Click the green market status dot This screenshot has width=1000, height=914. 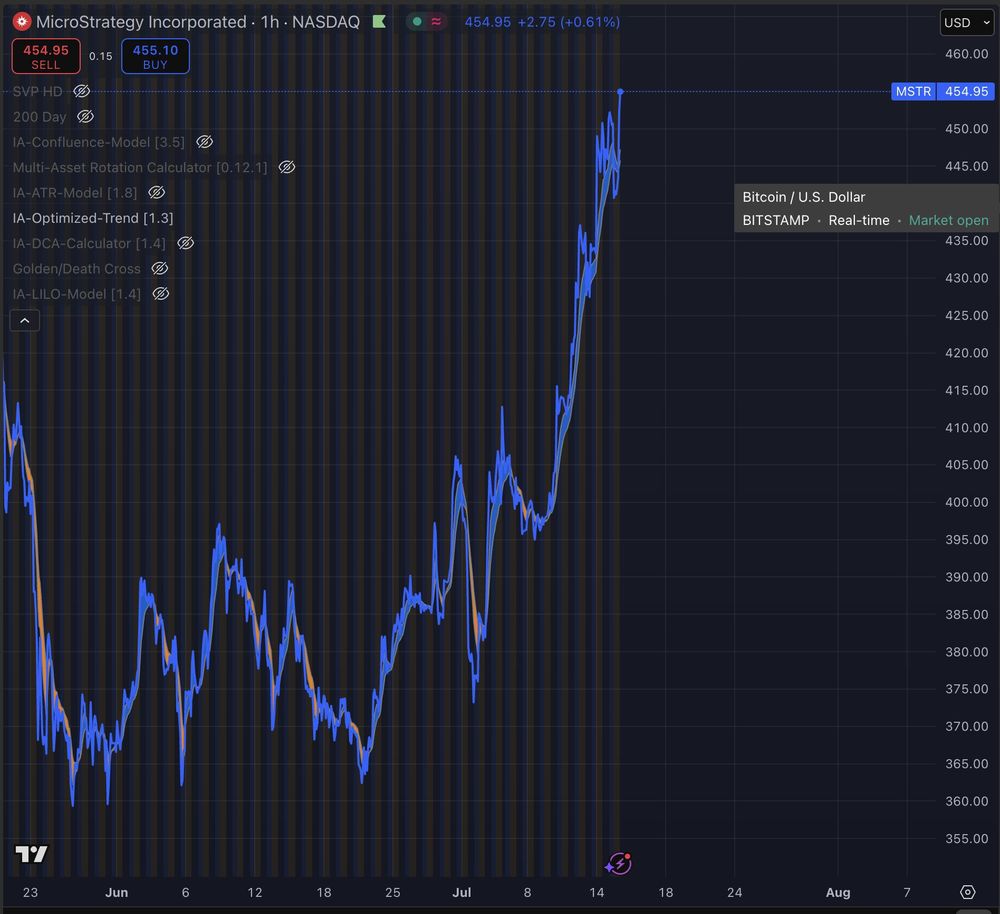point(417,22)
